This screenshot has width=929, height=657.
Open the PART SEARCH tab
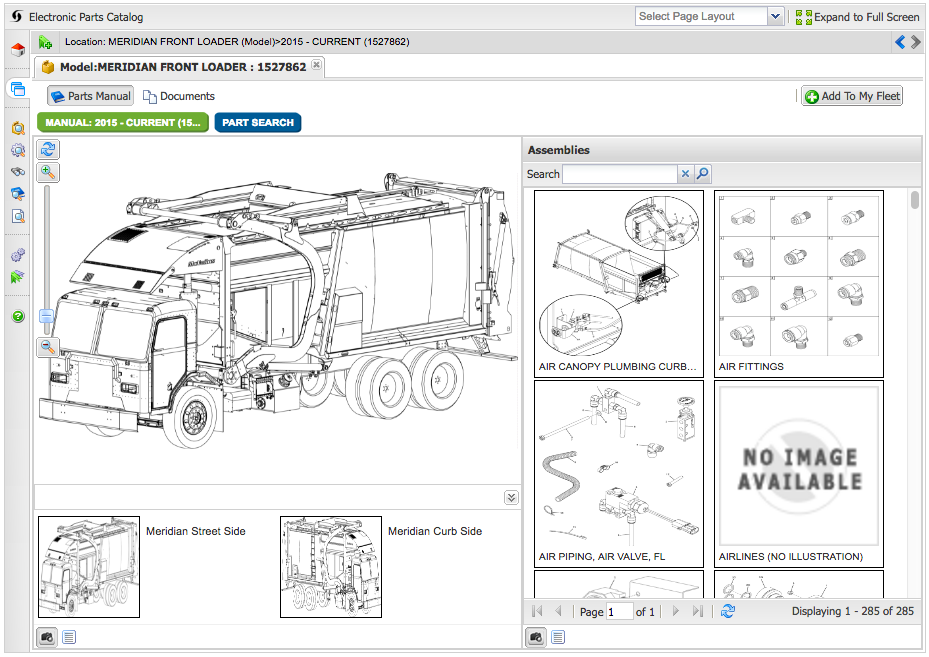pyautogui.click(x=258, y=123)
